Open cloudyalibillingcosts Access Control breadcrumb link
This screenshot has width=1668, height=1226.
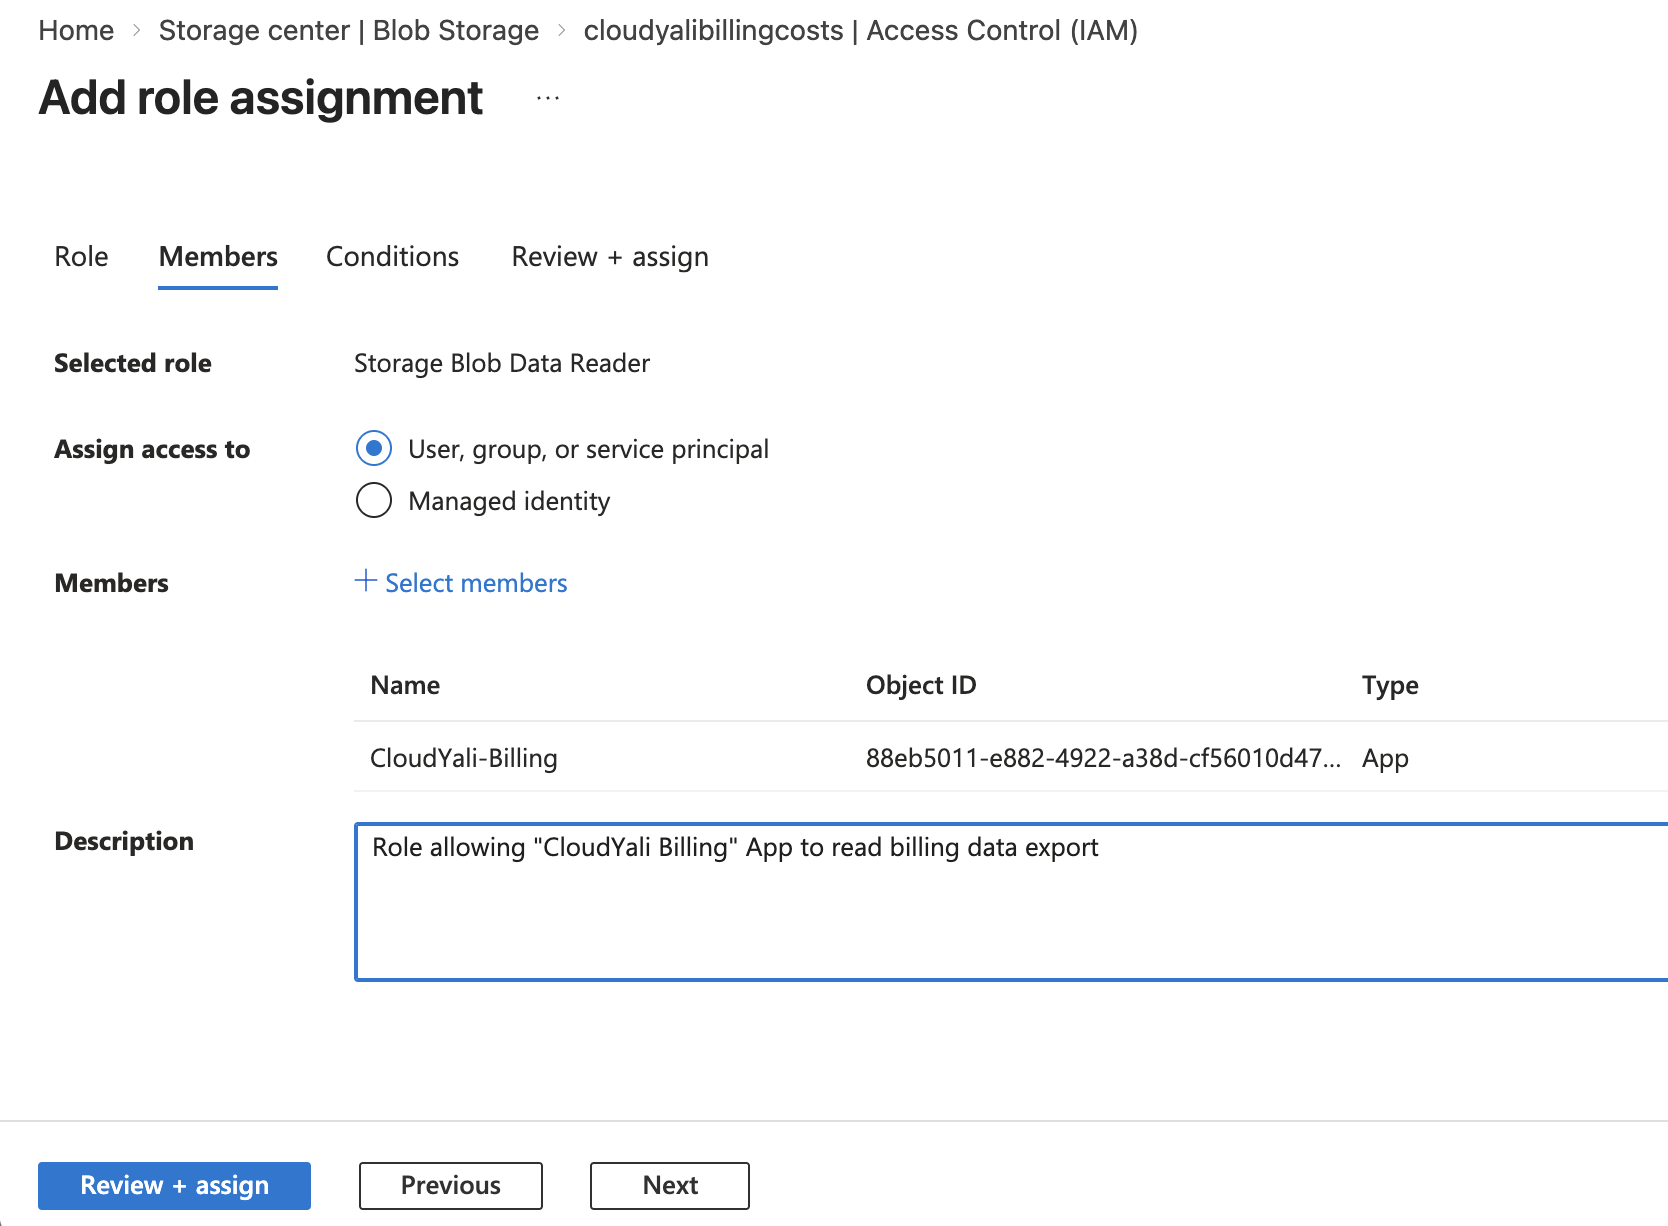(862, 30)
